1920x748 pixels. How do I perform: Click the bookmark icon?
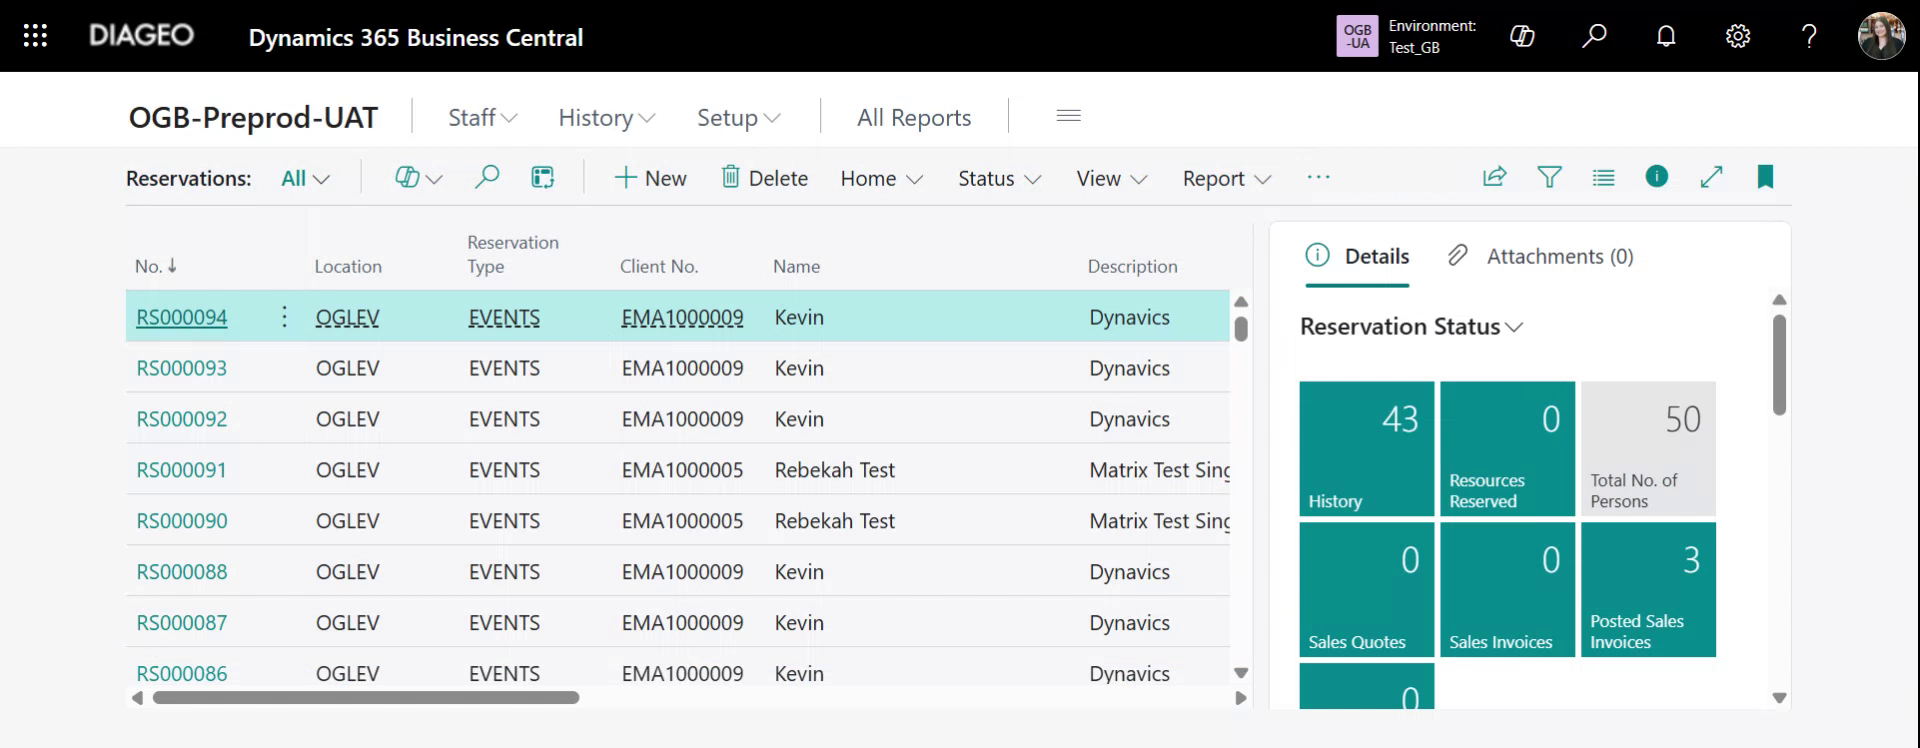(1765, 177)
